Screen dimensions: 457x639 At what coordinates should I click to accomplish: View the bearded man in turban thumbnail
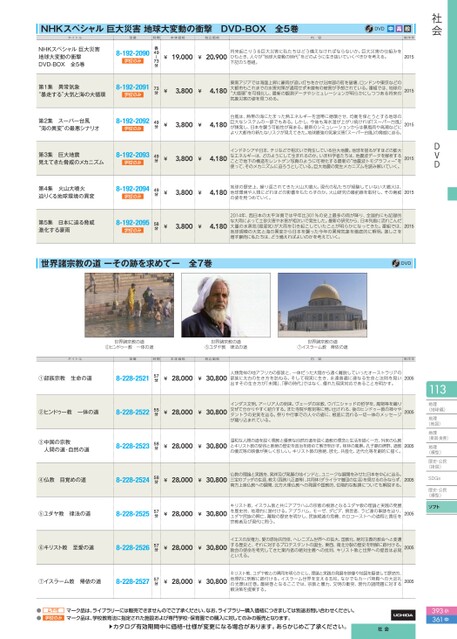point(226,305)
